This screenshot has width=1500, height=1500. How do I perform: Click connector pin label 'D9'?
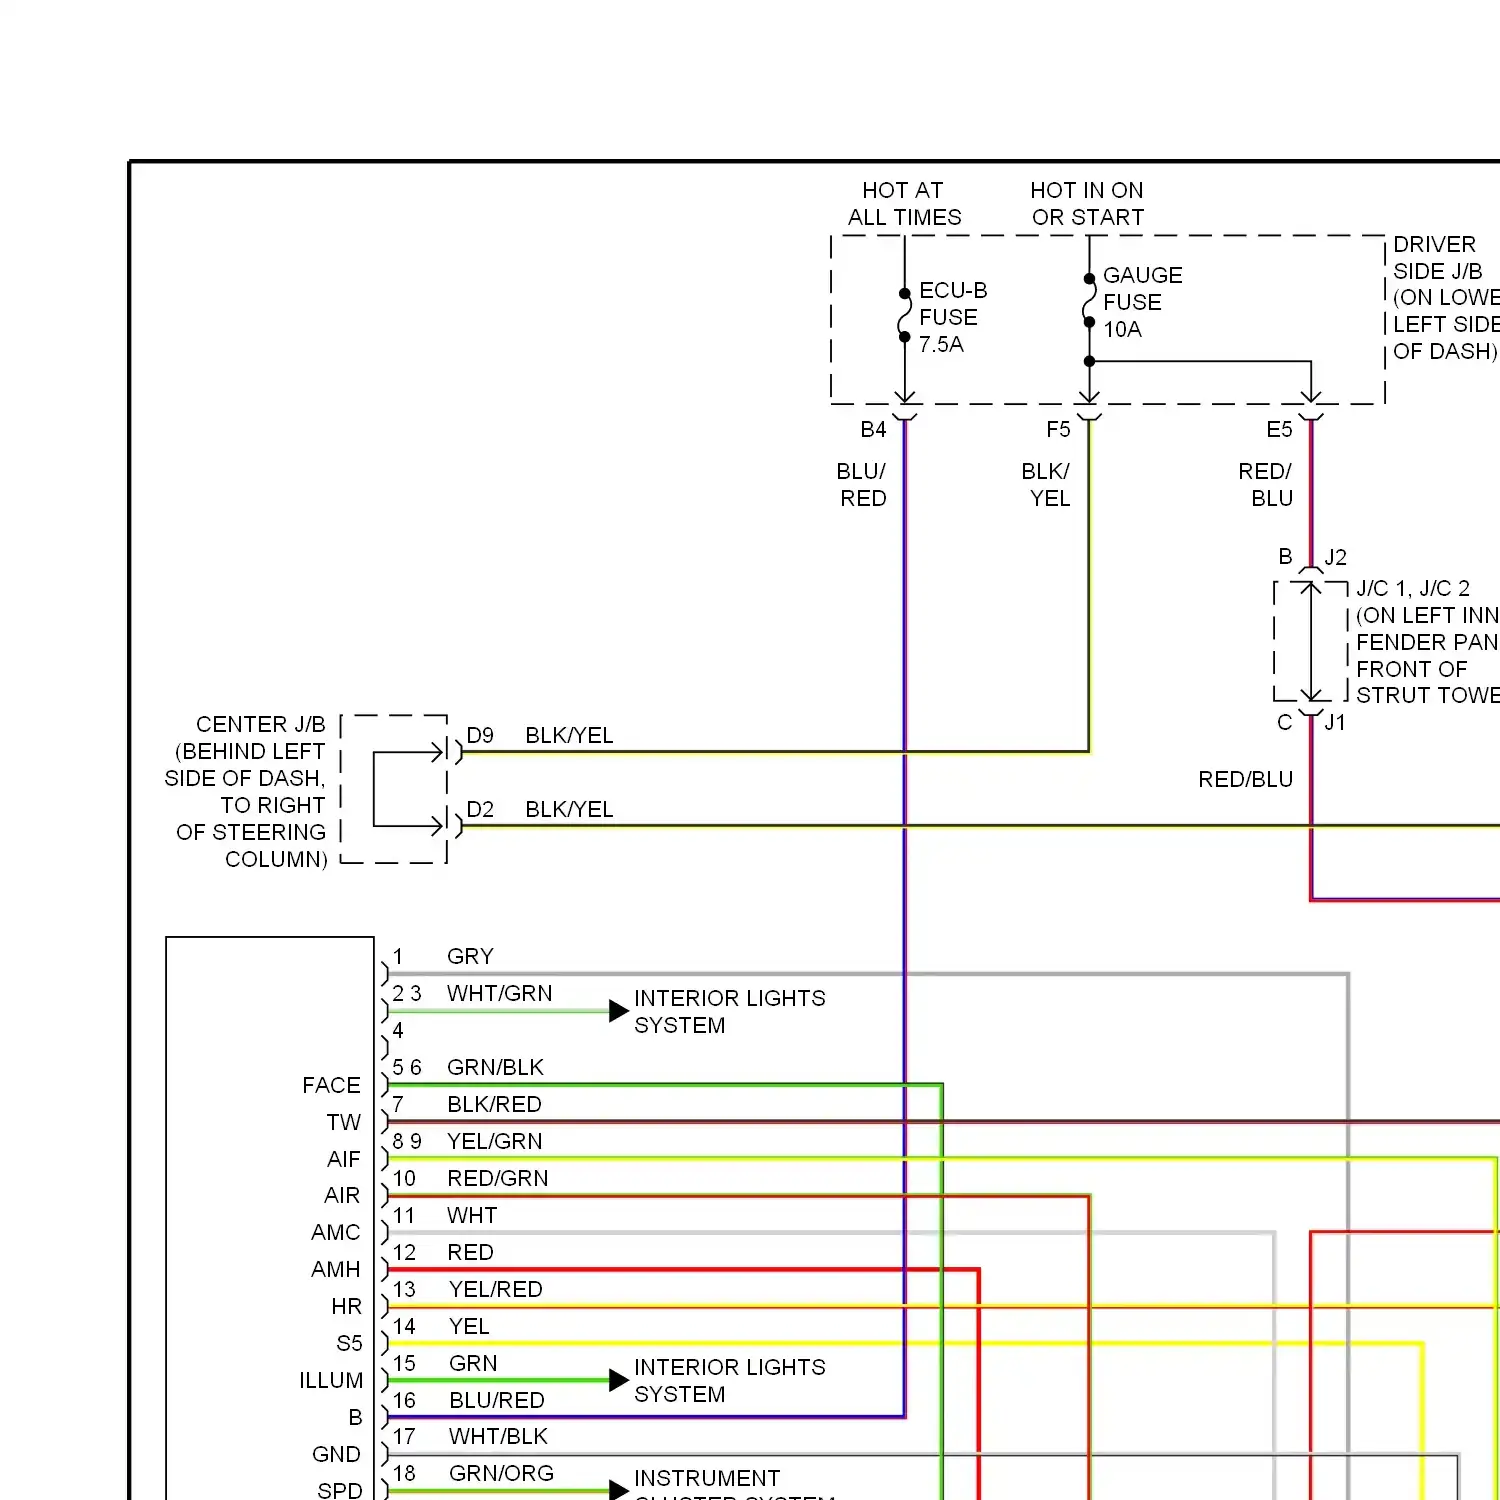[480, 736]
